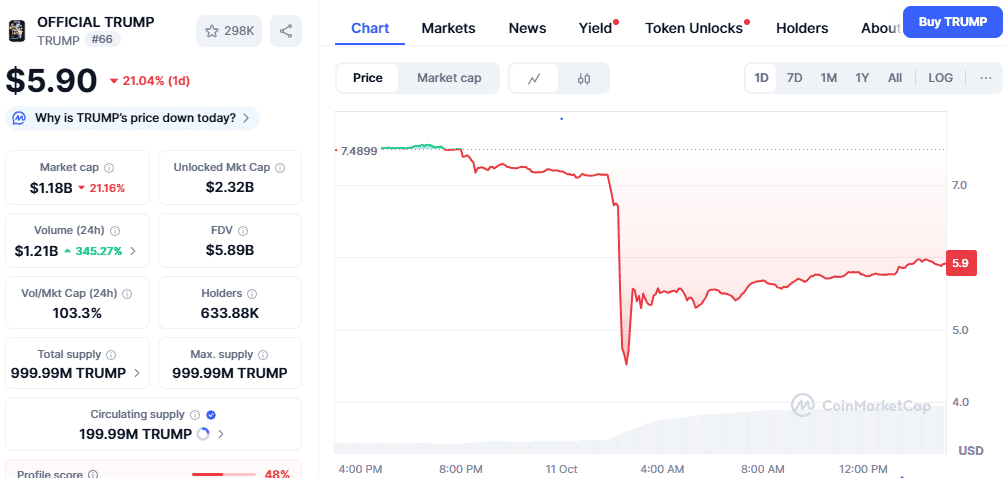
Task: Click the Buy TRUMP button
Action: tap(952, 21)
